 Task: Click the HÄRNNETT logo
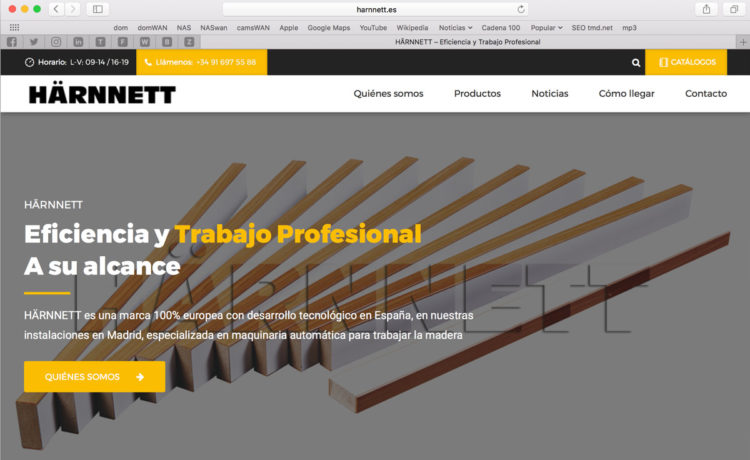(102, 93)
